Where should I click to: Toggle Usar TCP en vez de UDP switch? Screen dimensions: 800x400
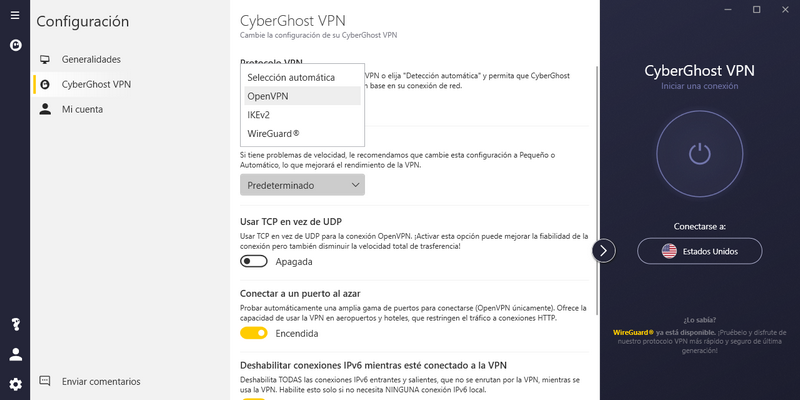pyautogui.click(x=254, y=262)
